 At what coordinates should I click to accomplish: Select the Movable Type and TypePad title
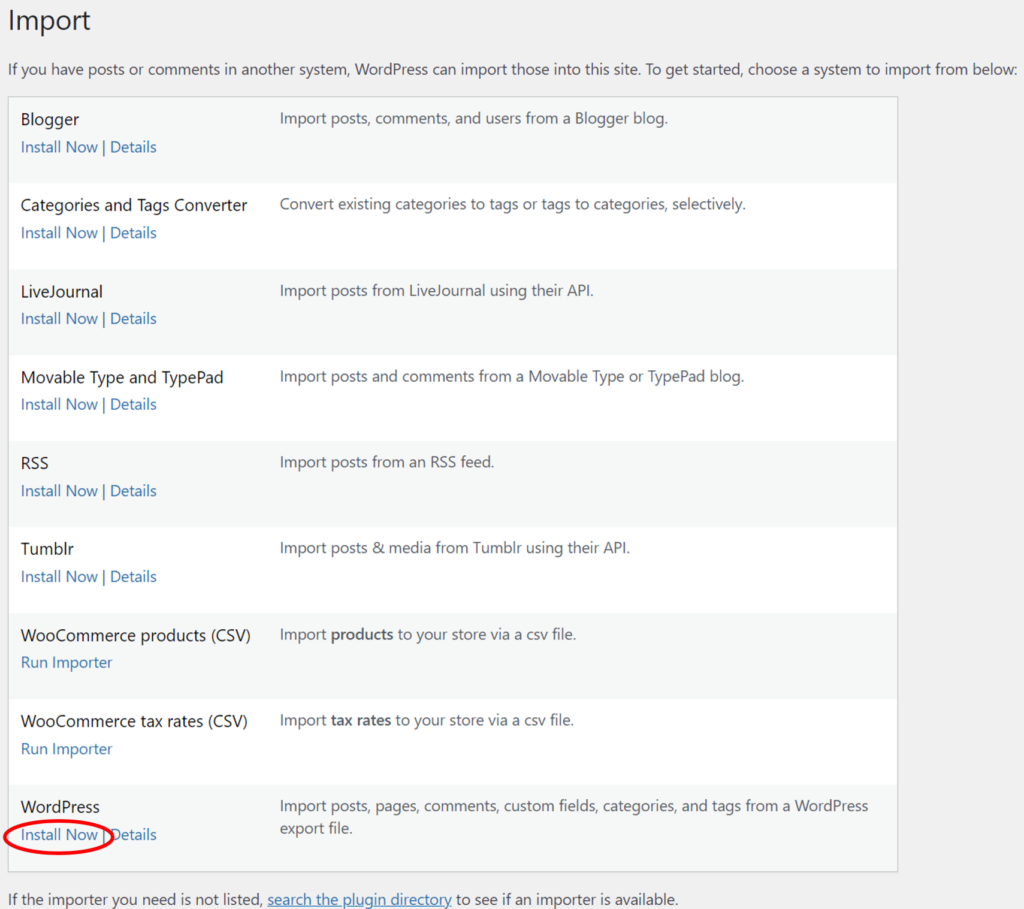pyautogui.click(x=122, y=377)
